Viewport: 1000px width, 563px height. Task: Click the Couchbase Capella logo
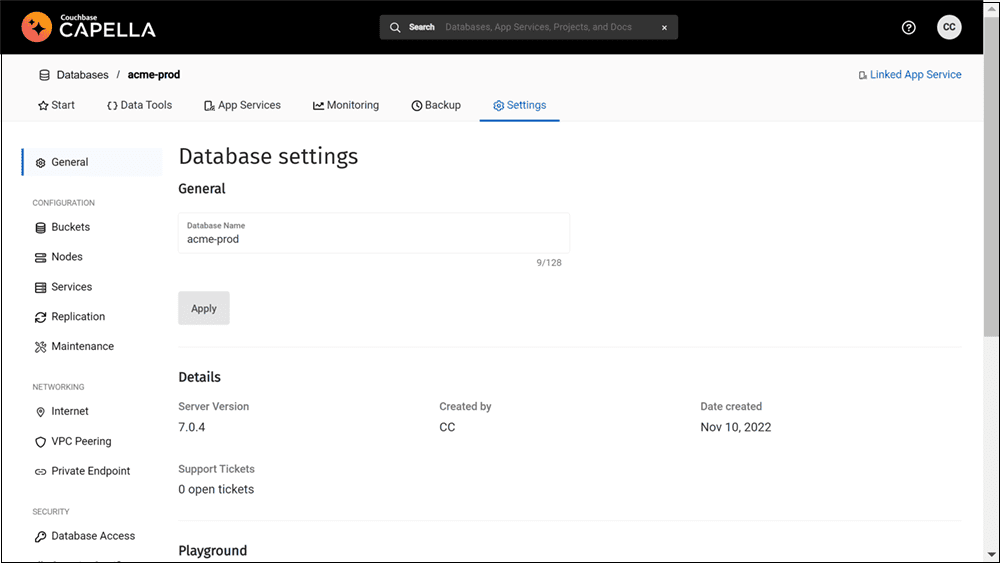pos(89,27)
